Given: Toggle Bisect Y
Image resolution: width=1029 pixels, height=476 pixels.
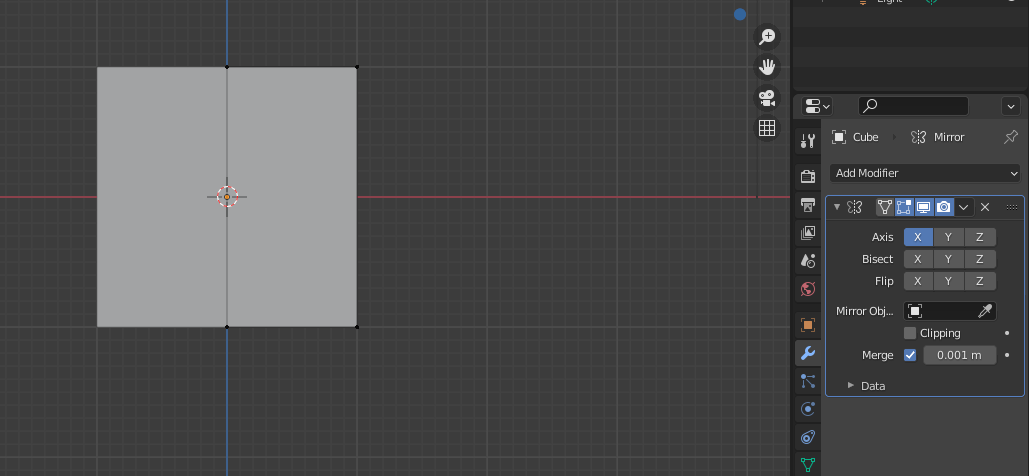Looking at the screenshot, I should point(948,259).
